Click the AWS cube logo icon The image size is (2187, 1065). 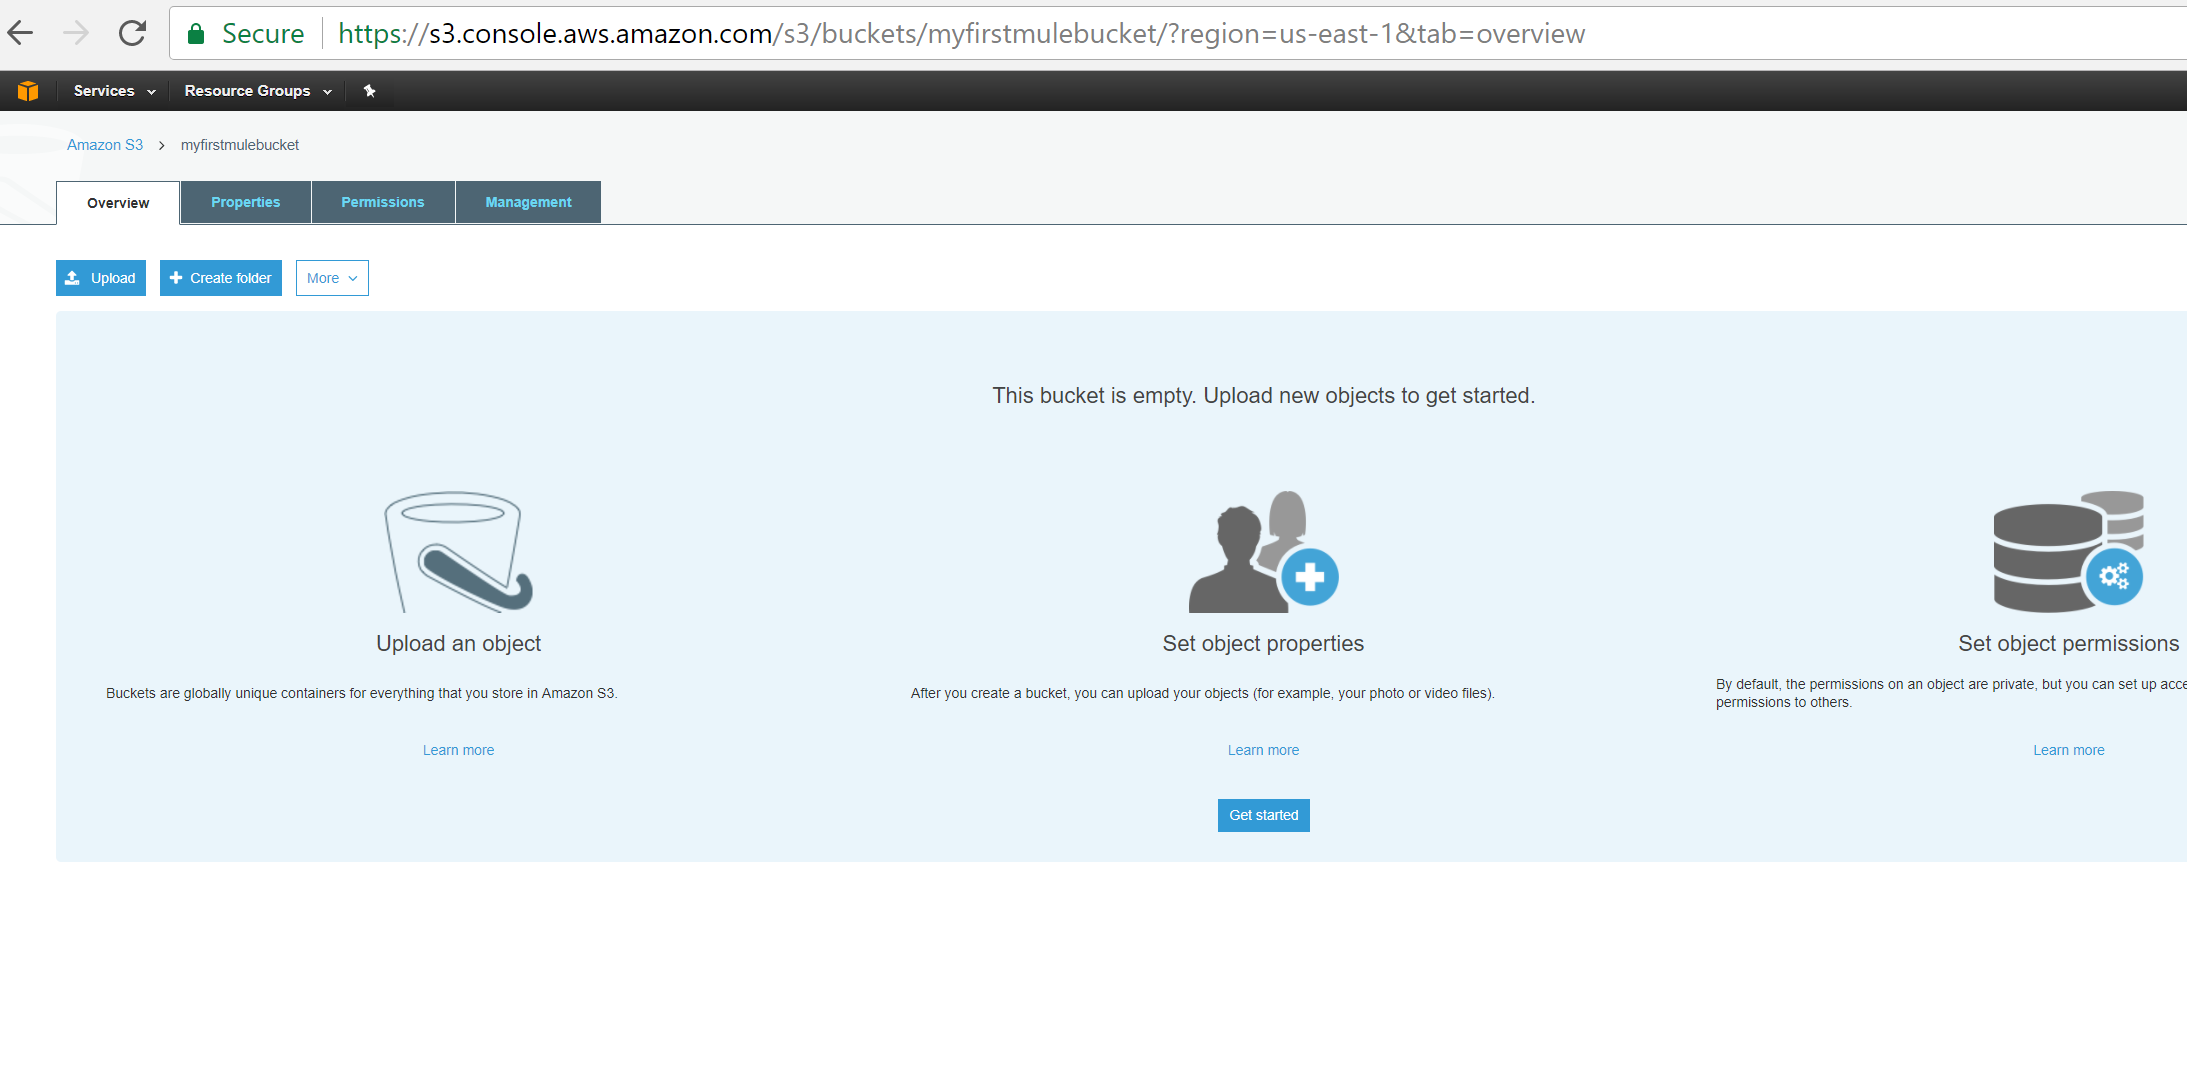click(28, 91)
